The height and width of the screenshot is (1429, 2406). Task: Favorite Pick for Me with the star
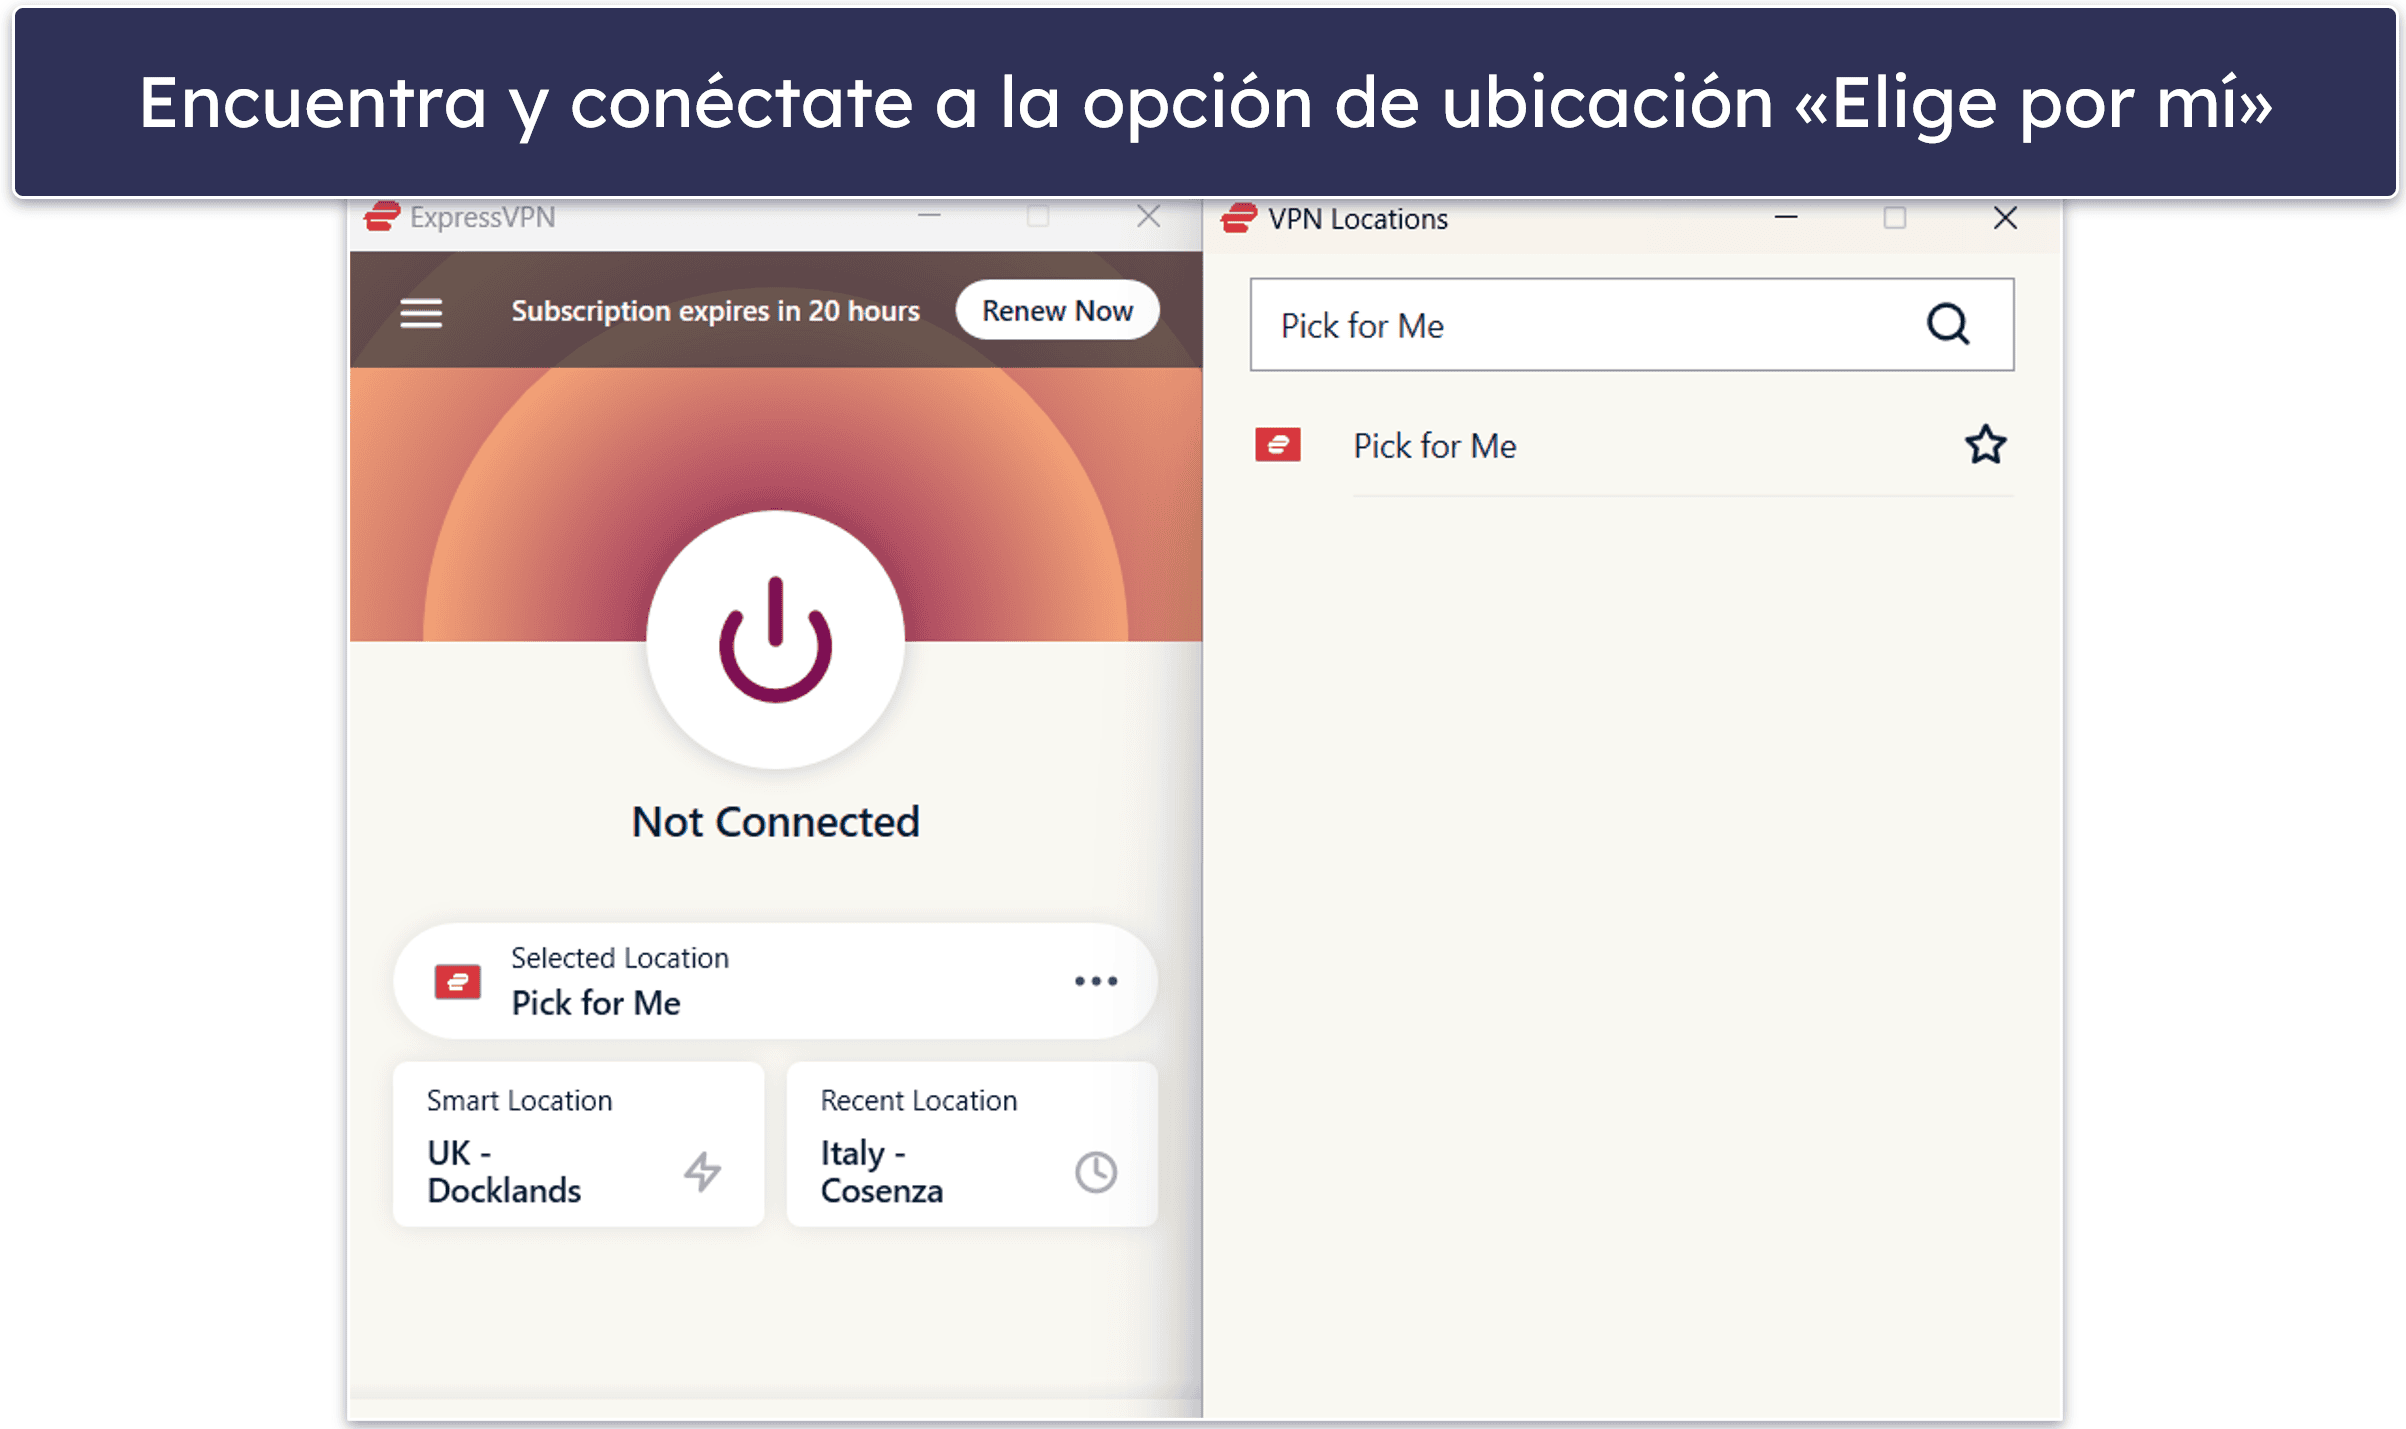[1986, 445]
